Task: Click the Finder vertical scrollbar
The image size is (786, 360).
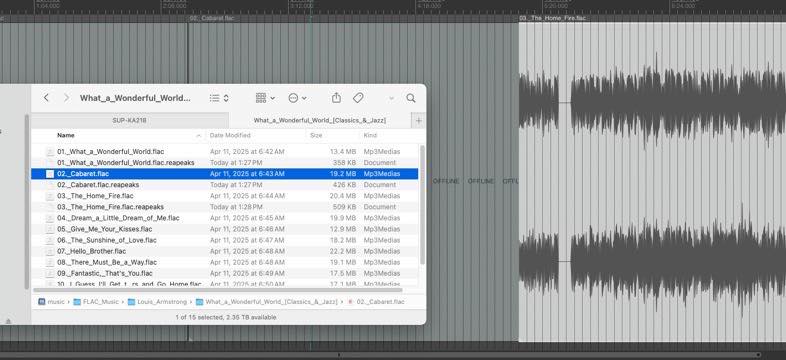Action: [x=422, y=205]
